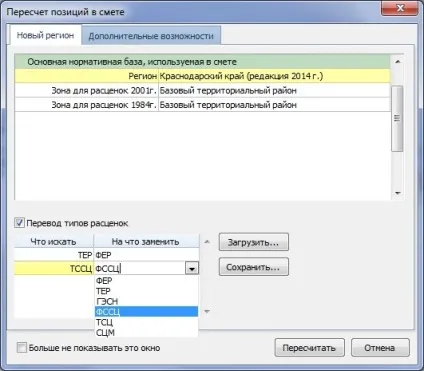This screenshot has width=424, height=371.
Task: Choose СЦМ from the dropdown list
Action: click(x=146, y=333)
